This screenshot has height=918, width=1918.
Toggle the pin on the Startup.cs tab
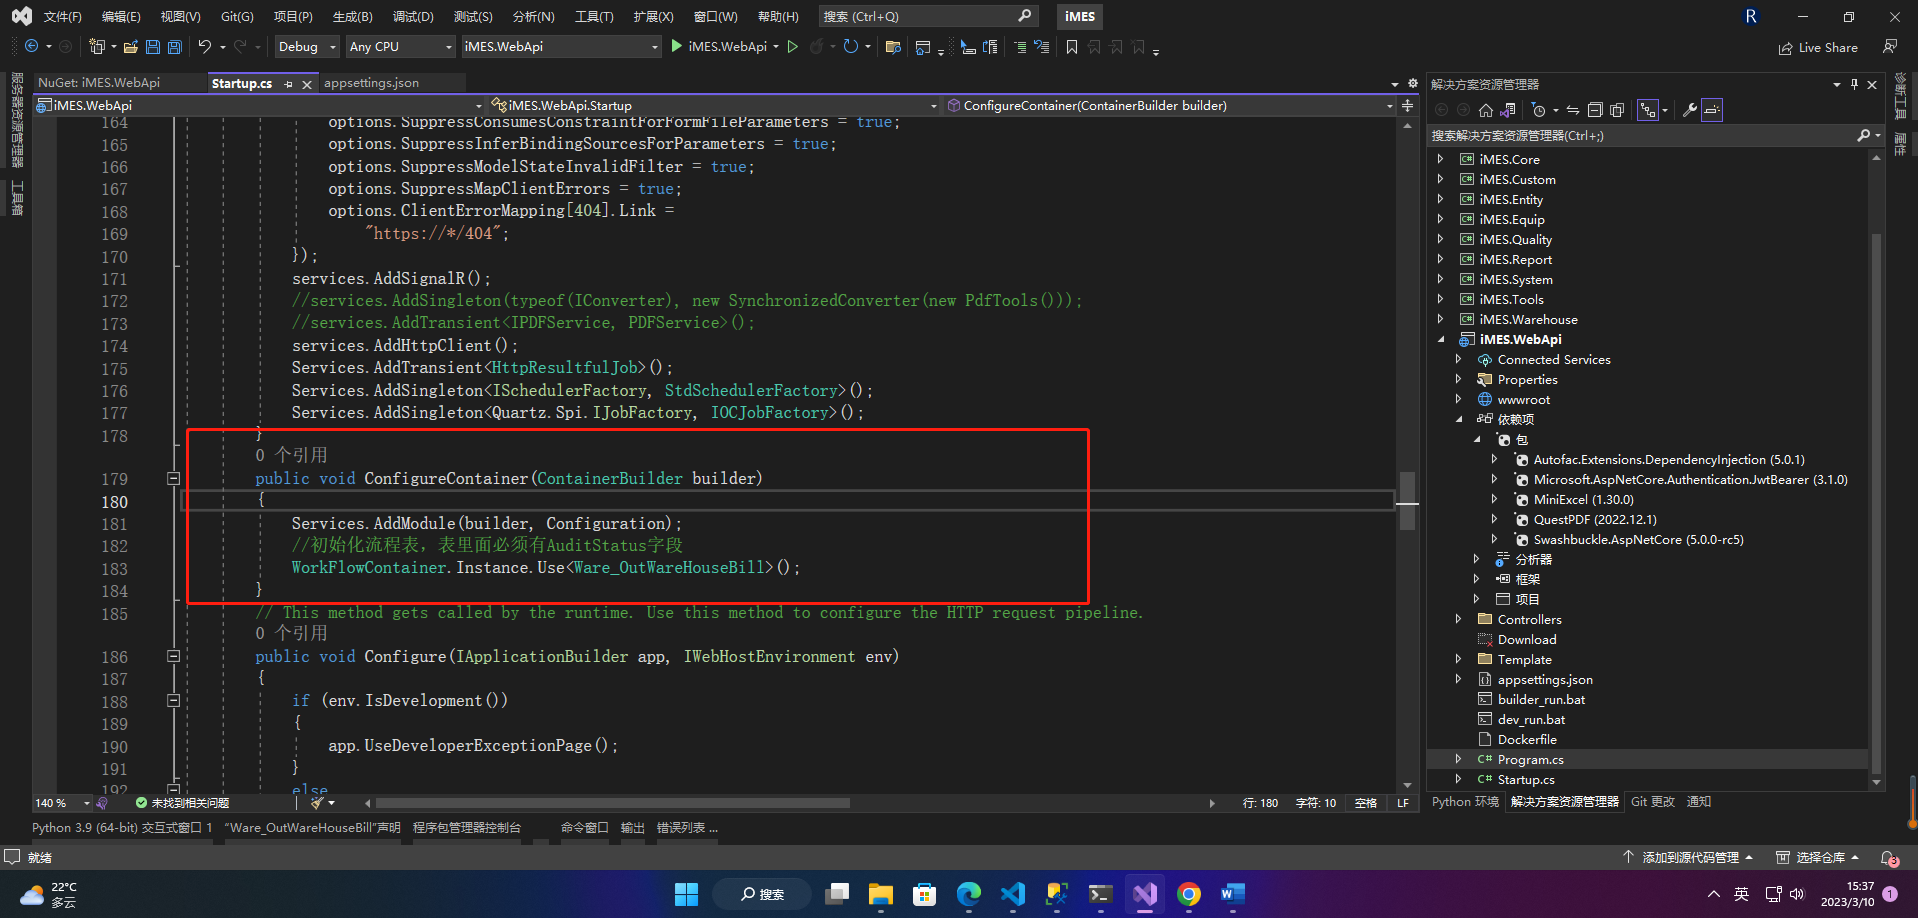[289, 84]
